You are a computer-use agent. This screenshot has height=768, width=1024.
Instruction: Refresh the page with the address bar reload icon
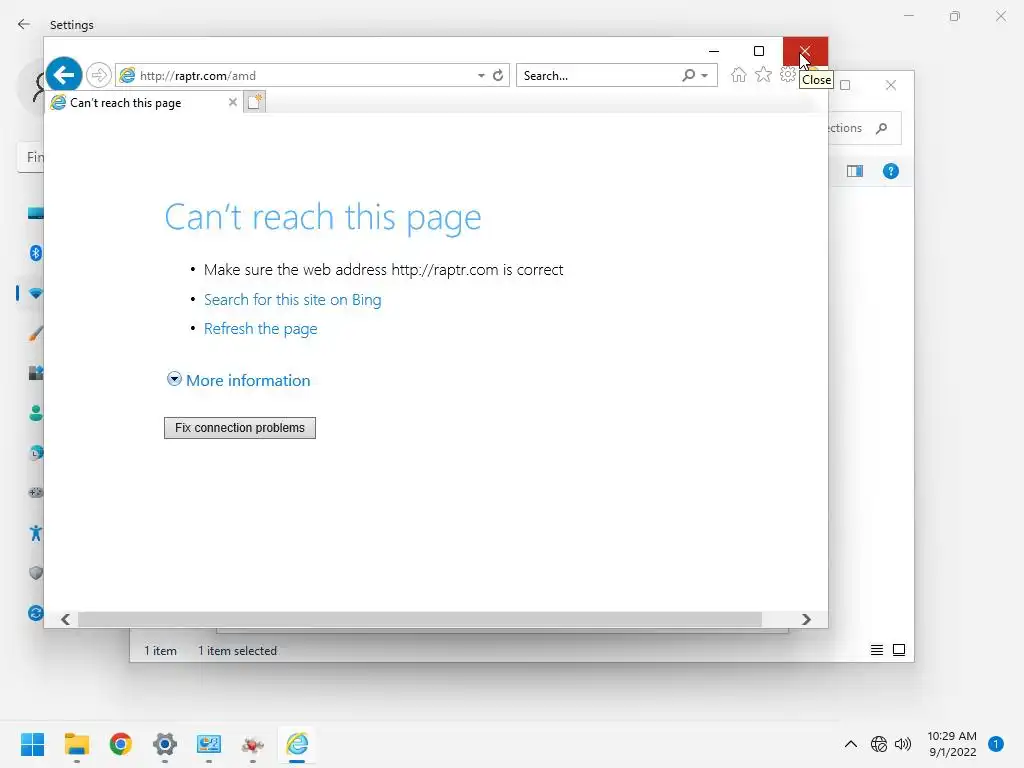coord(498,75)
